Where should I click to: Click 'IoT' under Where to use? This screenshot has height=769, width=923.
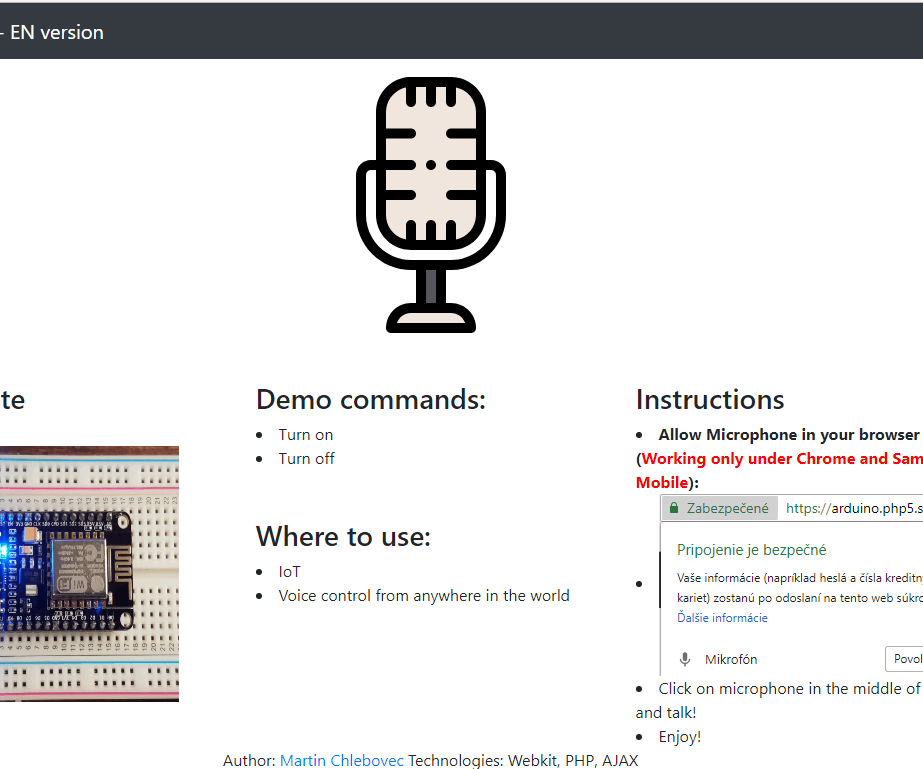click(x=289, y=571)
